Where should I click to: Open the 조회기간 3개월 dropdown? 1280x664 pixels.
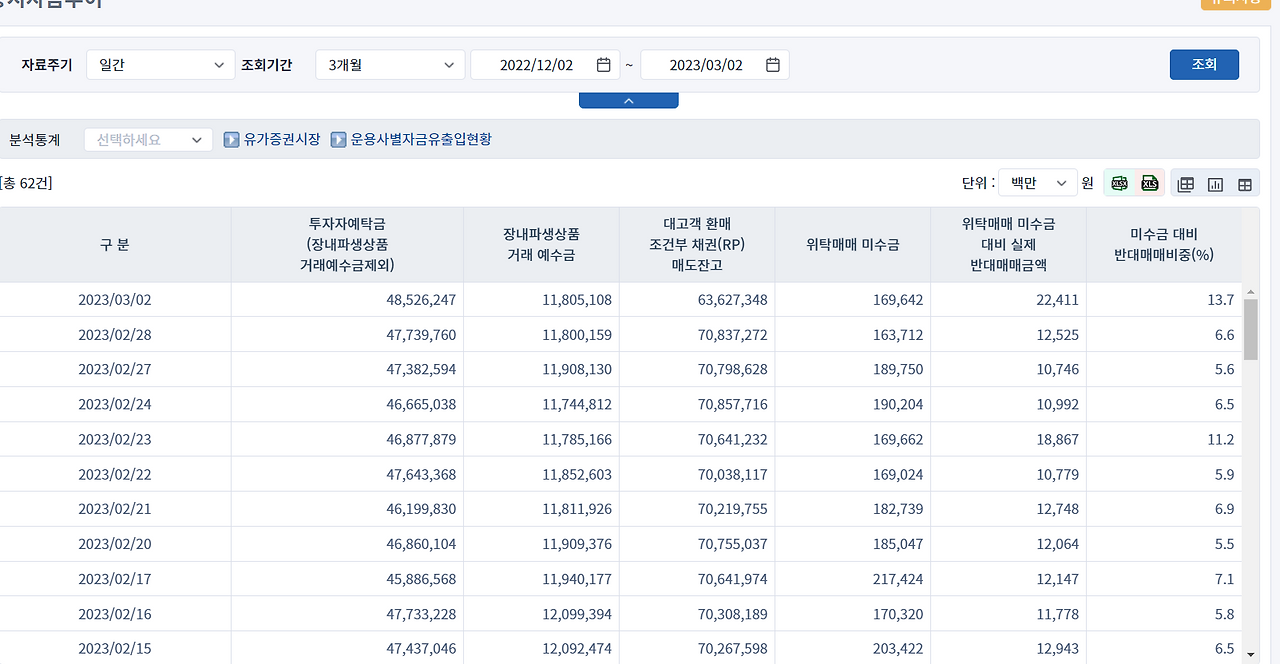point(390,65)
